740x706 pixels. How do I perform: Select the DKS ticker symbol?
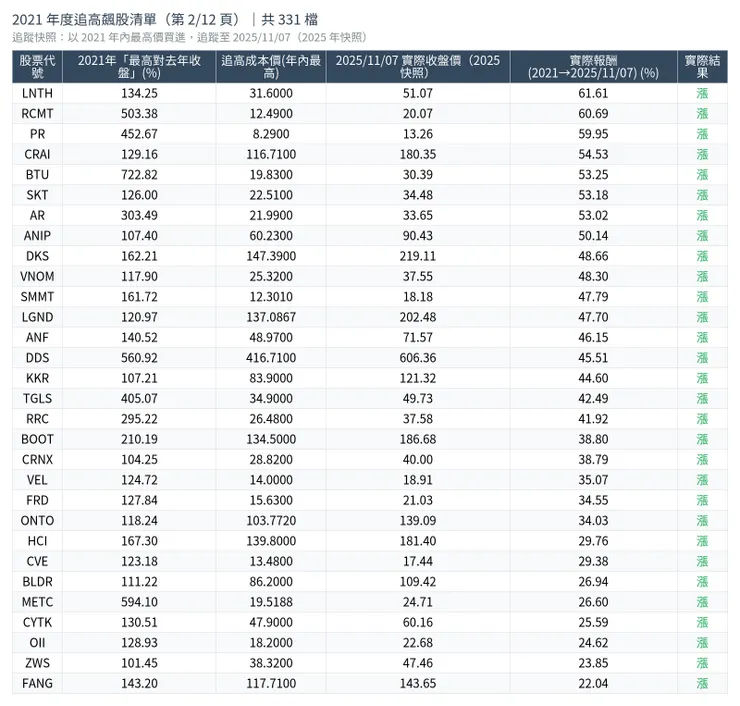37,256
